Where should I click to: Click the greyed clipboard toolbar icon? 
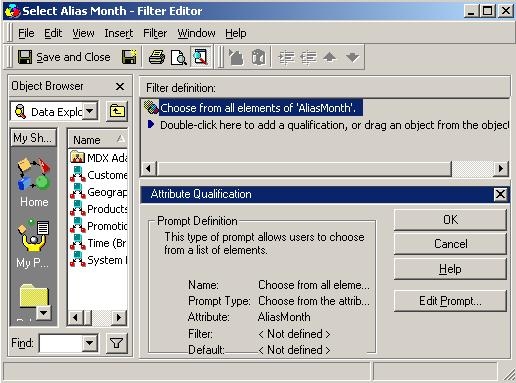coord(258,57)
